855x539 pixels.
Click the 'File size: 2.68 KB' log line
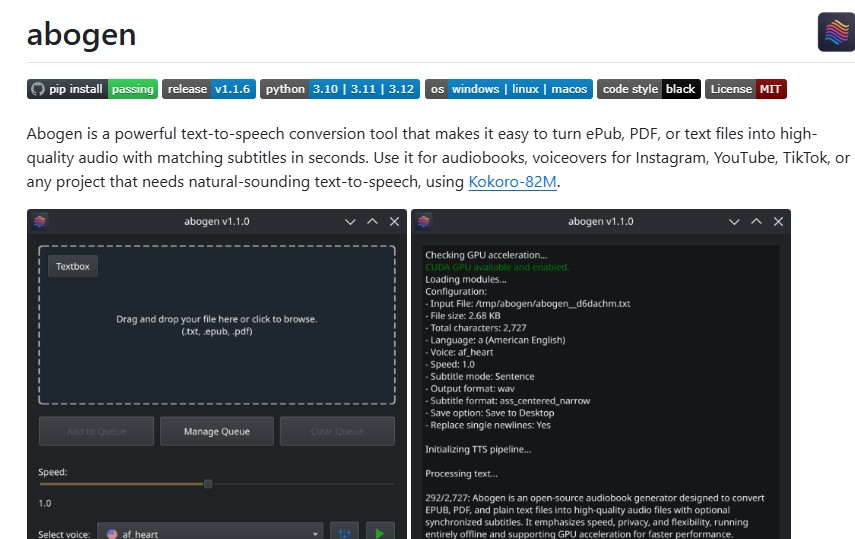click(463, 316)
